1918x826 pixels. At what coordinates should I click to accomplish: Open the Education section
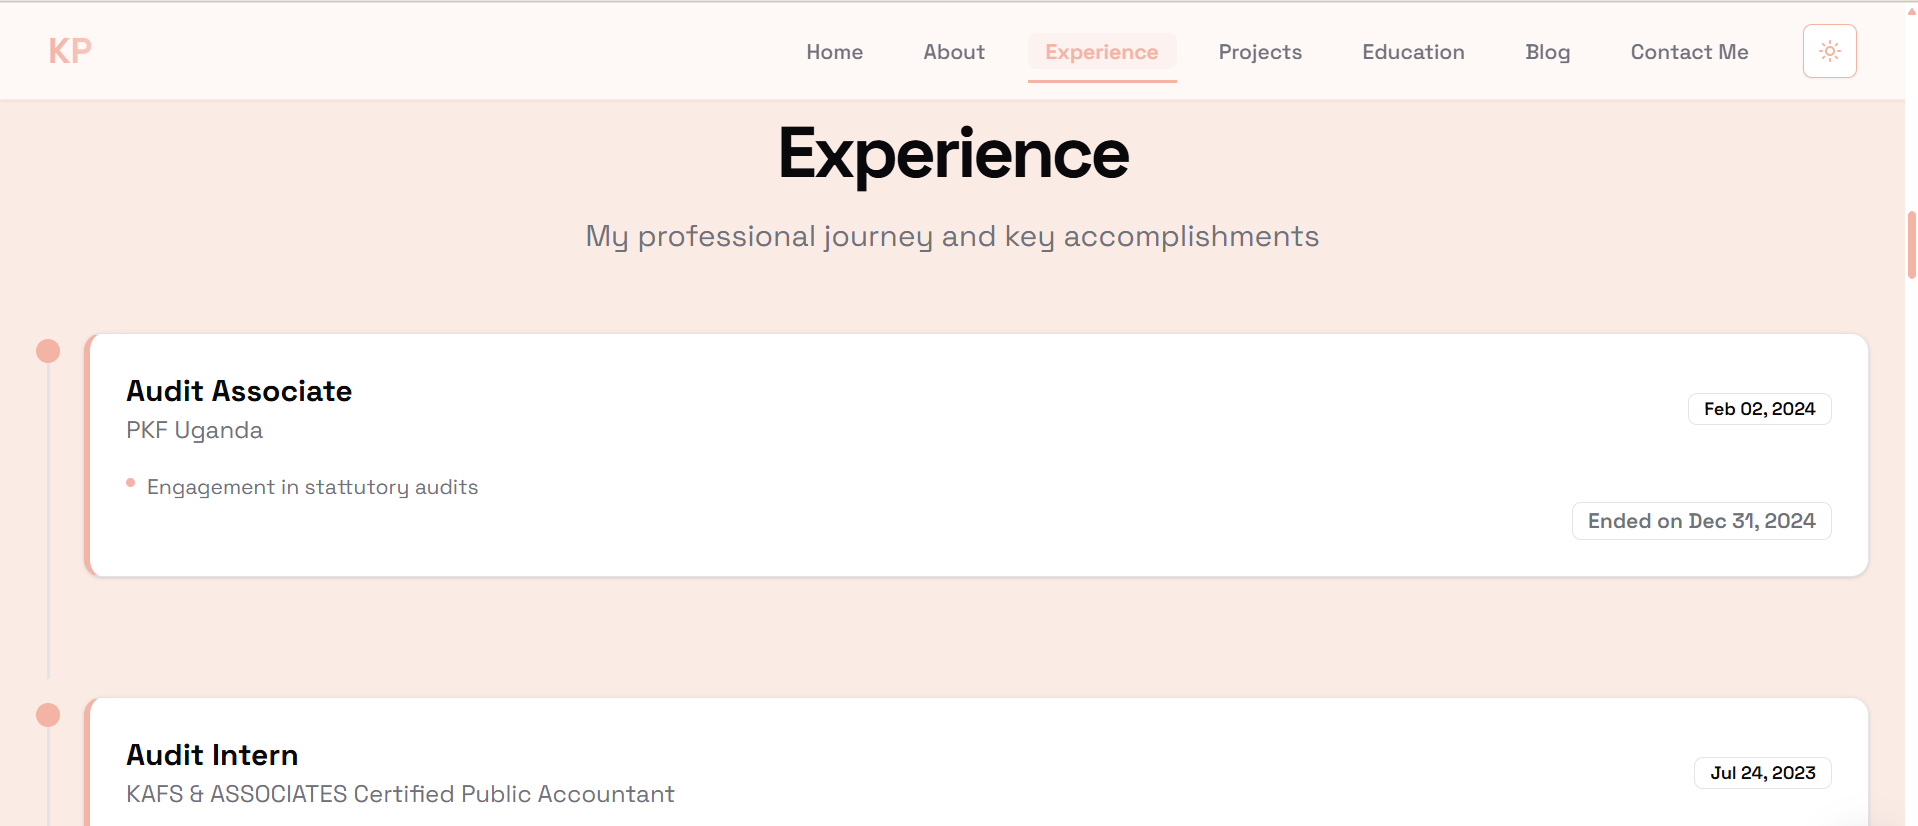(x=1412, y=52)
